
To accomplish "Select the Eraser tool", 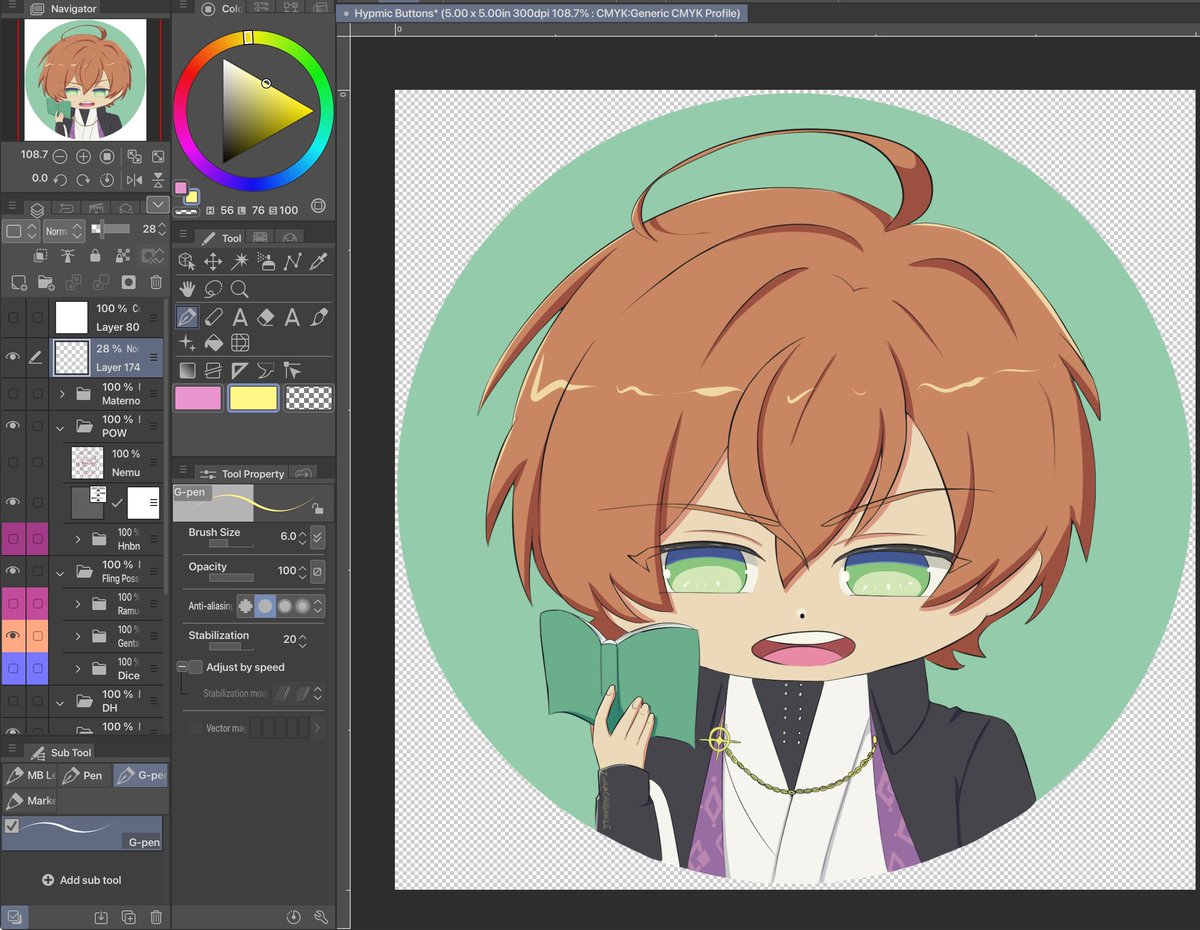I will pyautogui.click(x=266, y=317).
